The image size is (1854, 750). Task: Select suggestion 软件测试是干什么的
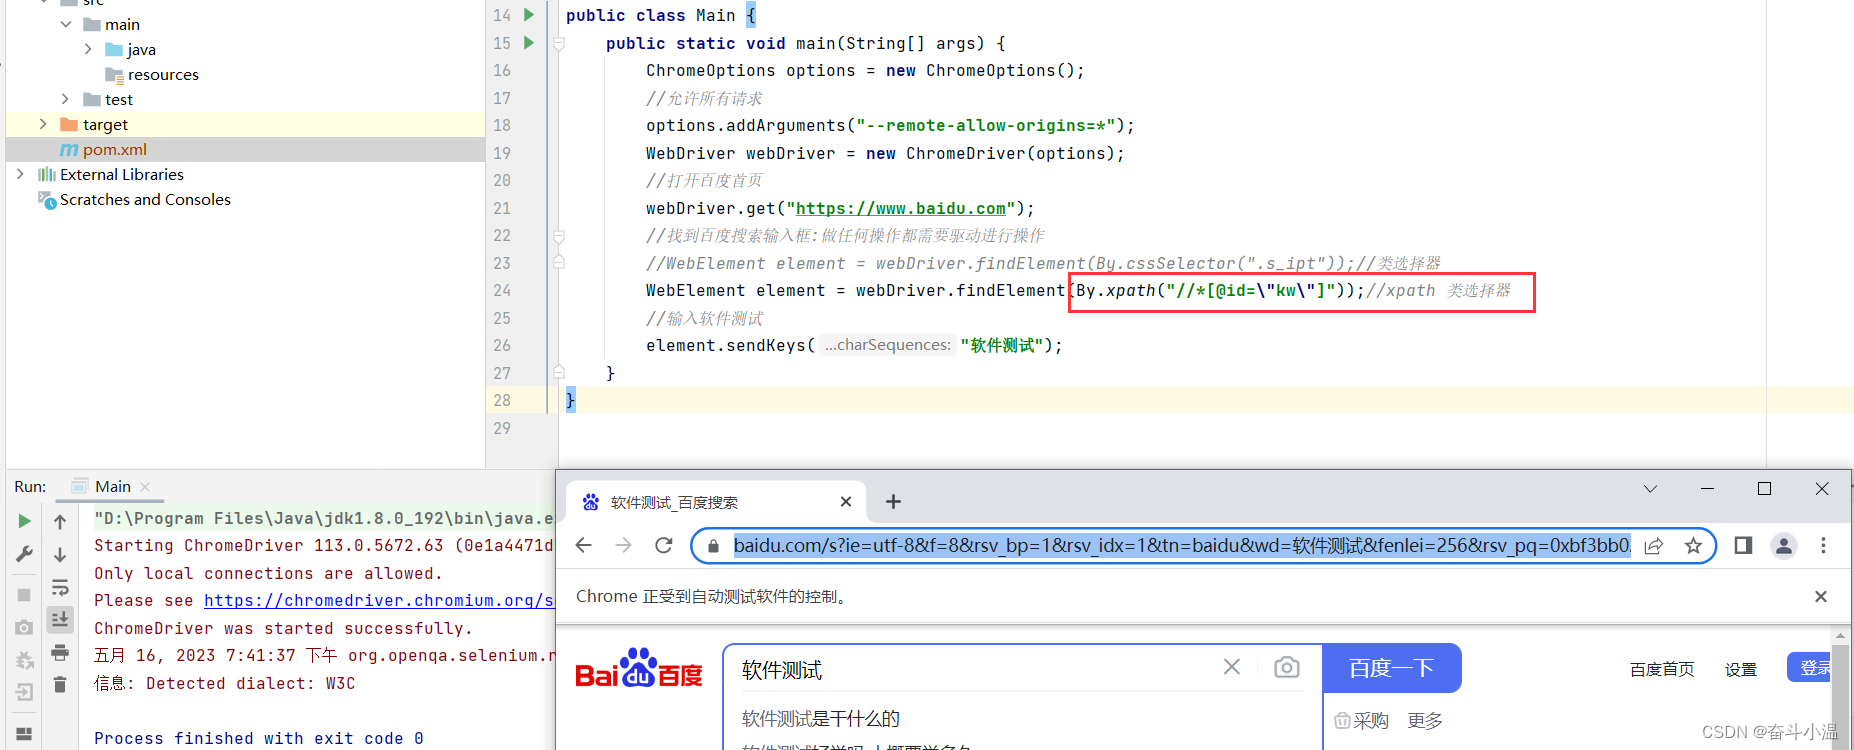[821, 718]
